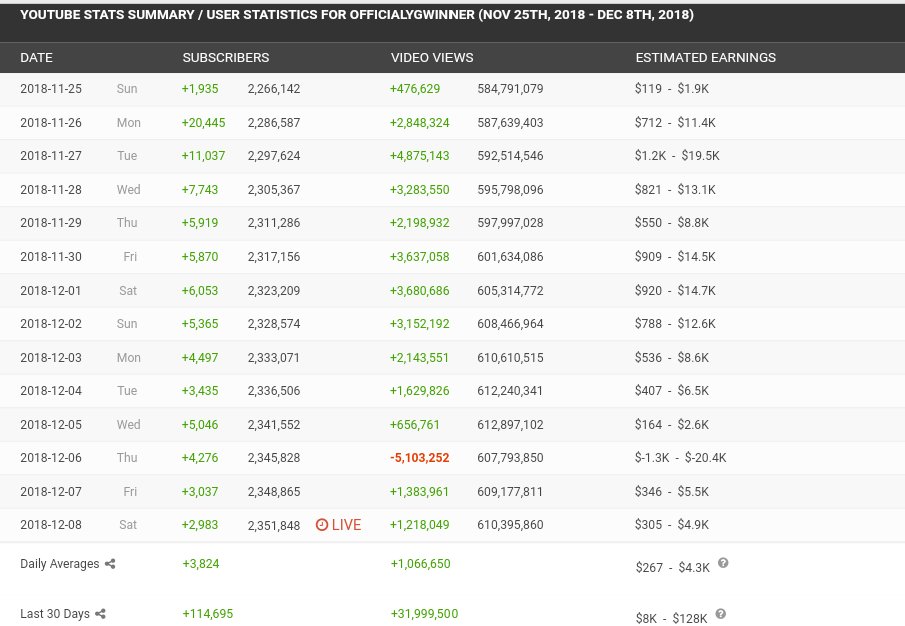Select subscriber total 2,333,071
Image resolution: width=905 pixels, height=626 pixels.
point(274,358)
